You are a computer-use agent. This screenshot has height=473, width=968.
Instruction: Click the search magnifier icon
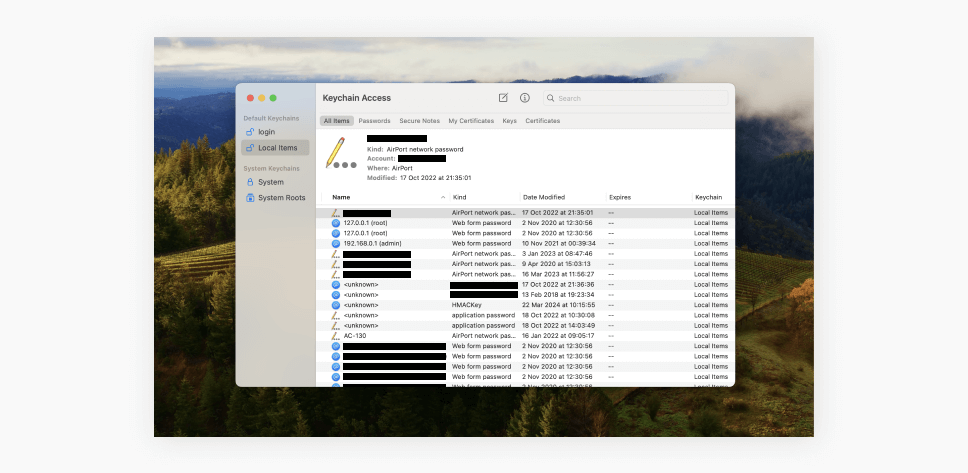(551, 98)
